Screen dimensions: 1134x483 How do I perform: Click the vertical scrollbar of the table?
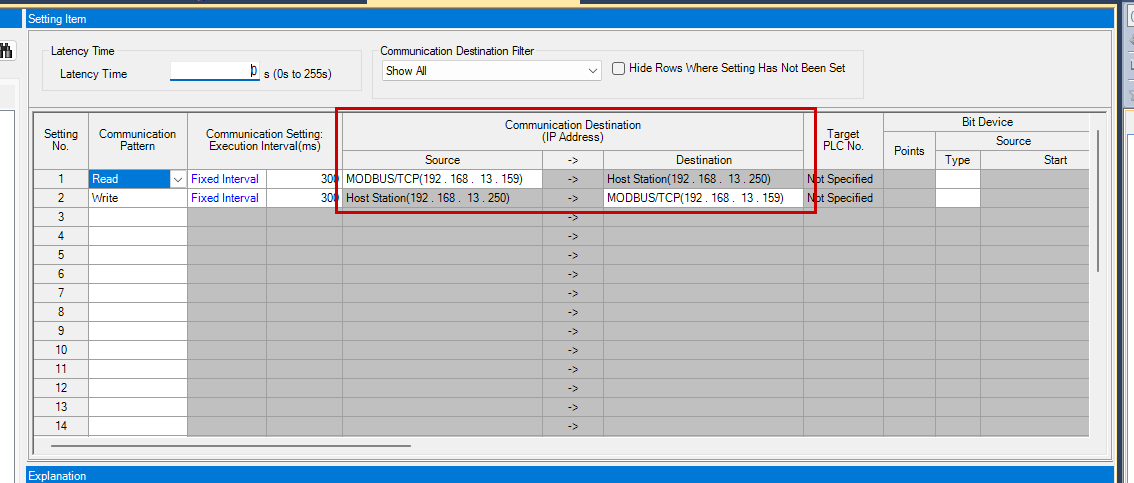(1099, 201)
